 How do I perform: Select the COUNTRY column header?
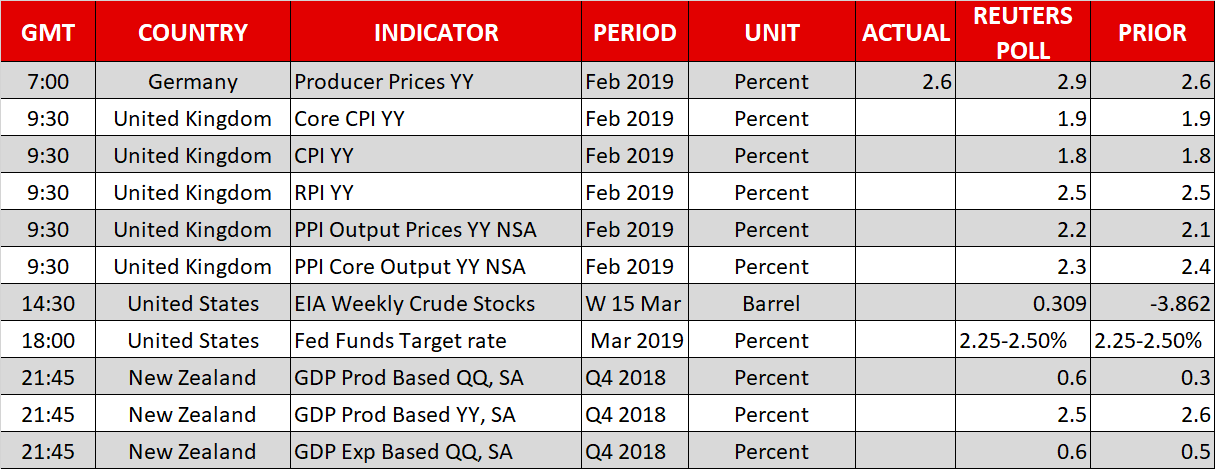click(192, 32)
